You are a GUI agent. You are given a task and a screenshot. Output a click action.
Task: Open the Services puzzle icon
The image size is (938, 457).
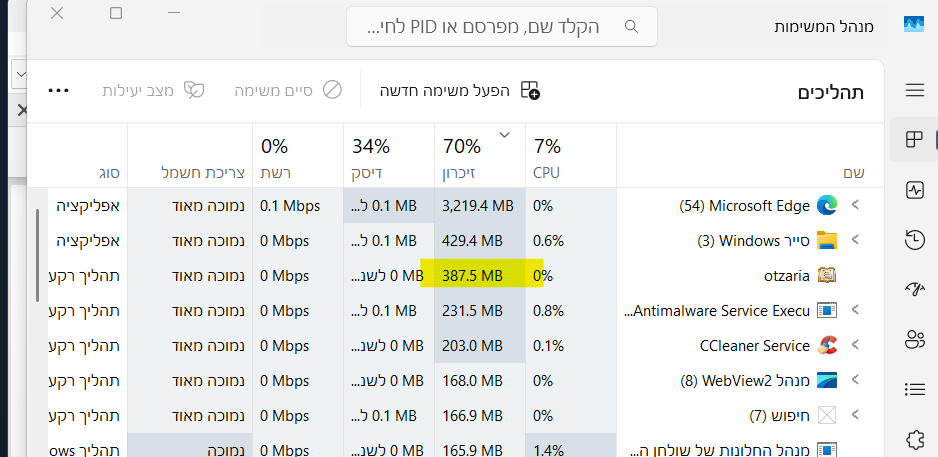coord(914,438)
